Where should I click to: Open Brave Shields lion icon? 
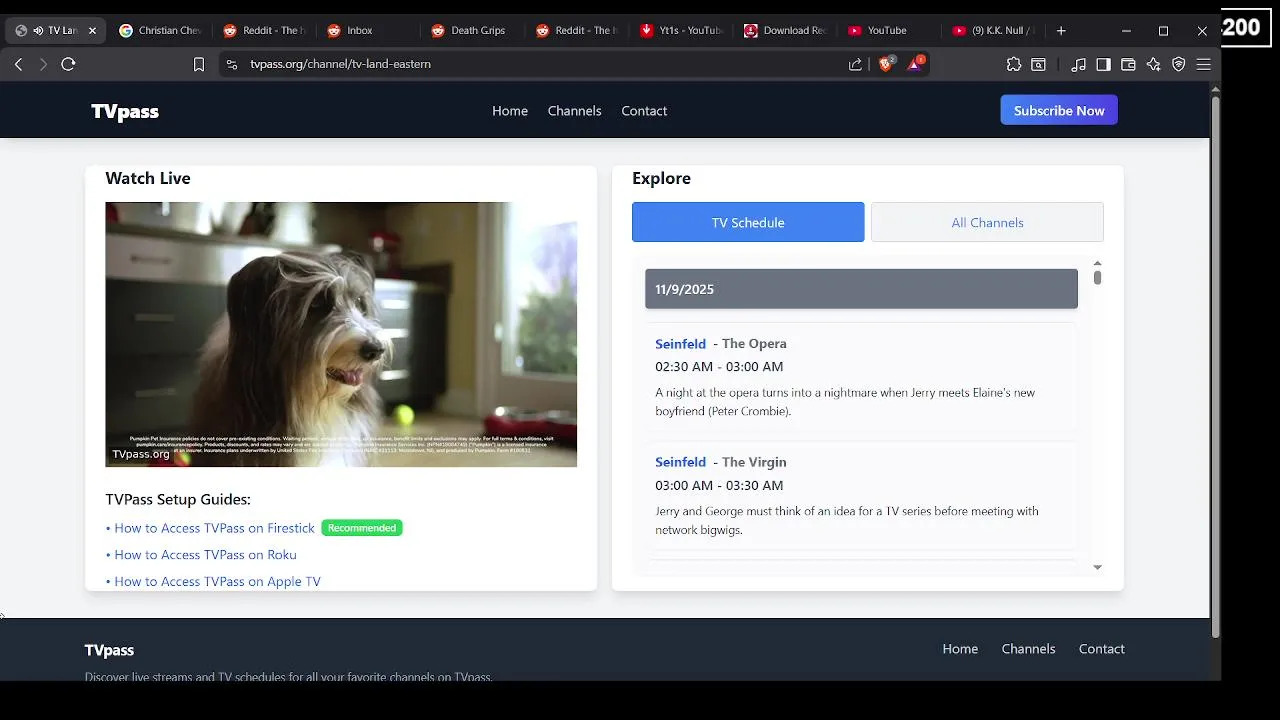click(x=886, y=64)
